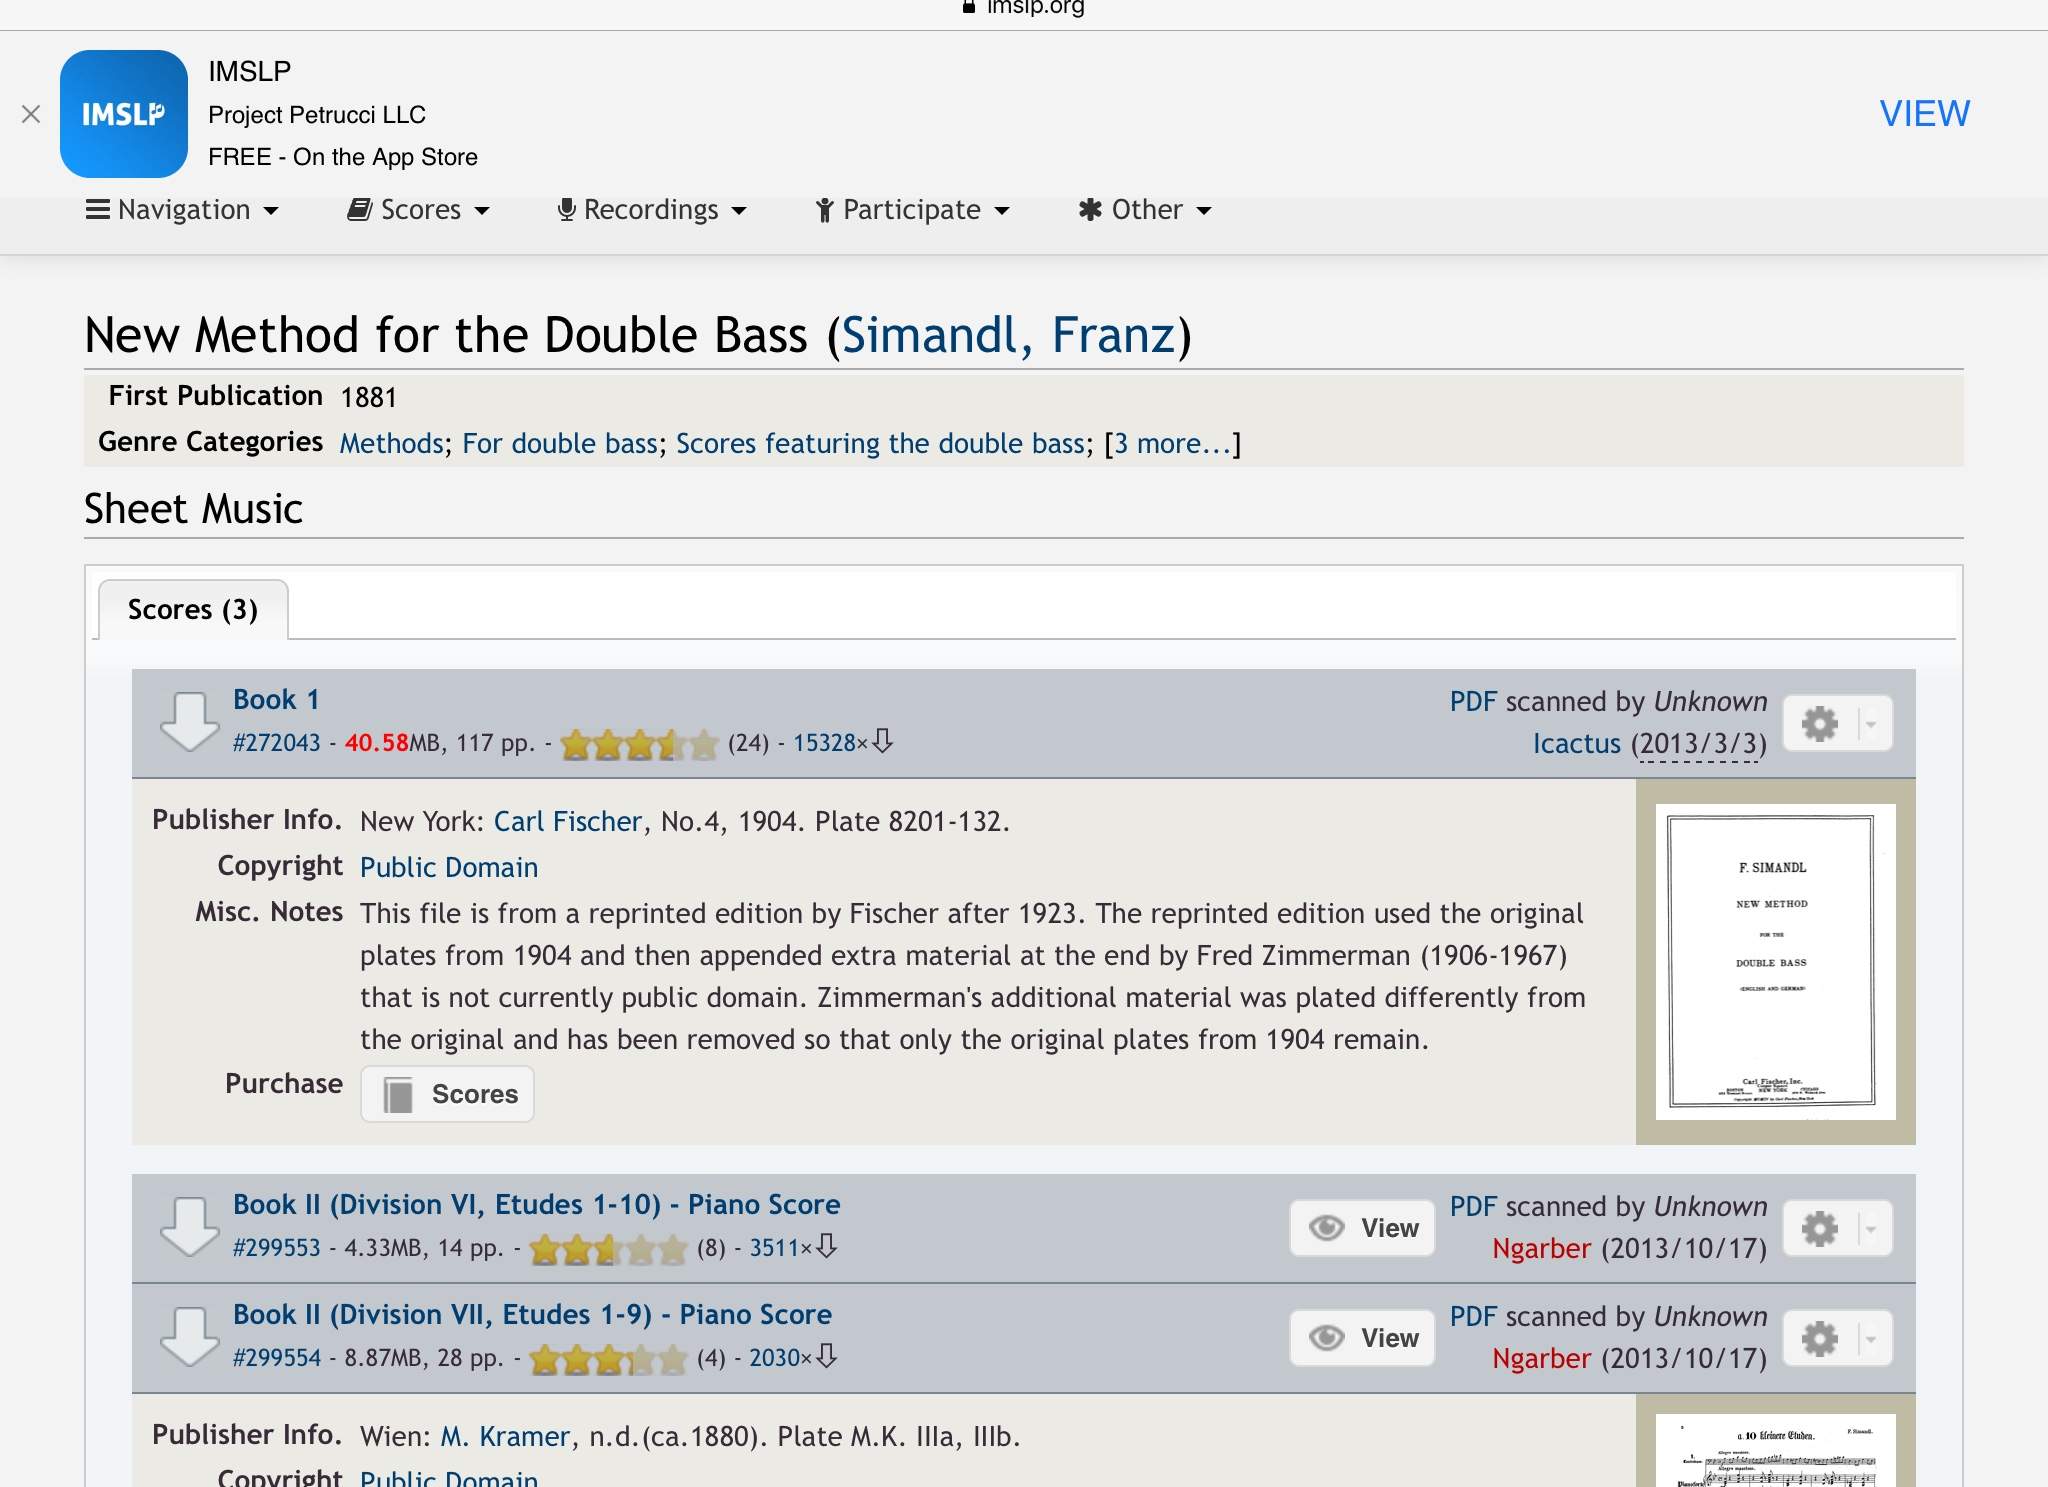
Task: Open the Participate menu
Action: point(913,210)
